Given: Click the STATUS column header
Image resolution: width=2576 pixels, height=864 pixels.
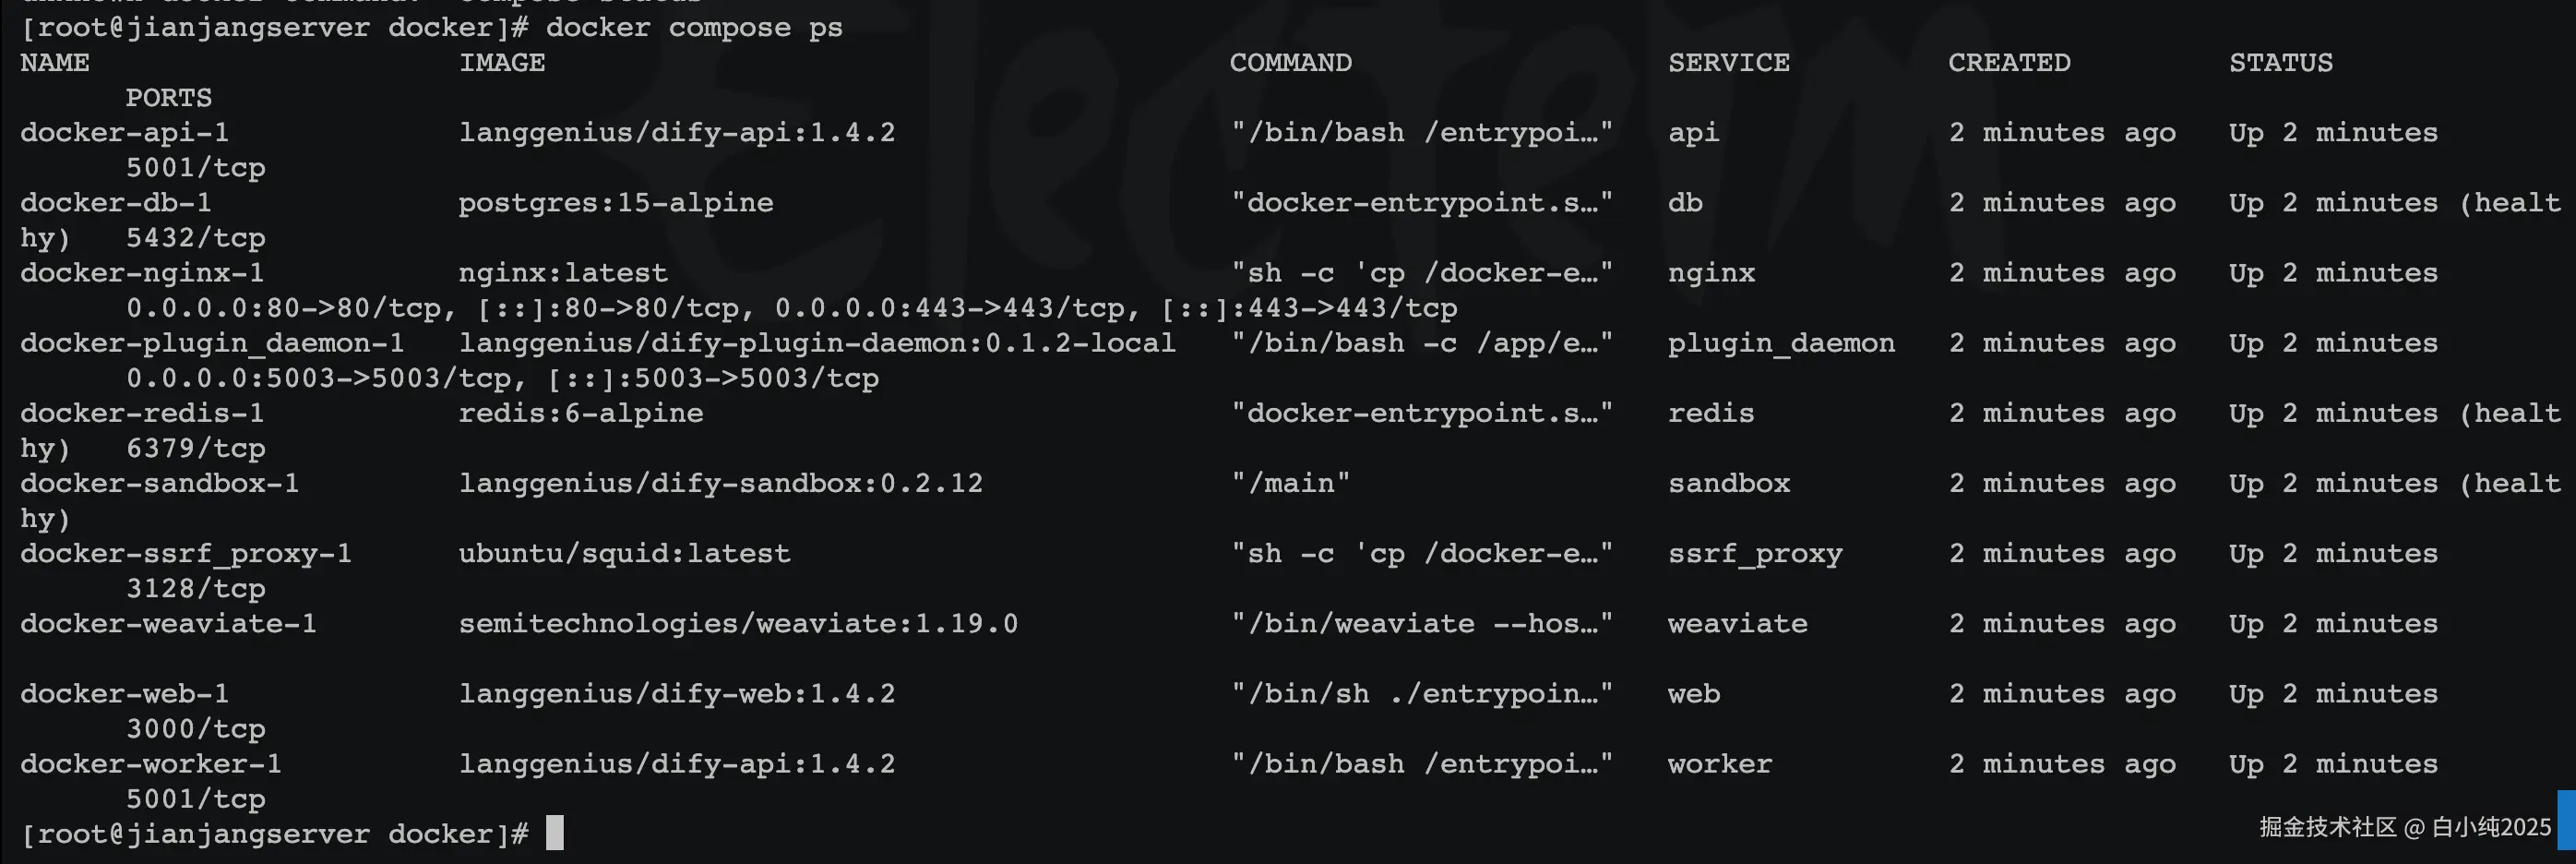Looking at the screenshot, I should point(2281,63).
